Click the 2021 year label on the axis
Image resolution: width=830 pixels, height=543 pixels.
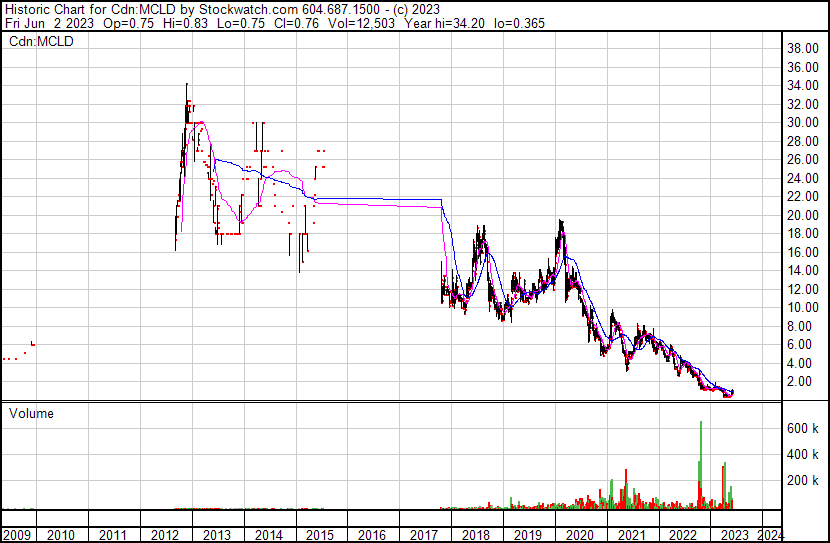[x=629, y=534]
